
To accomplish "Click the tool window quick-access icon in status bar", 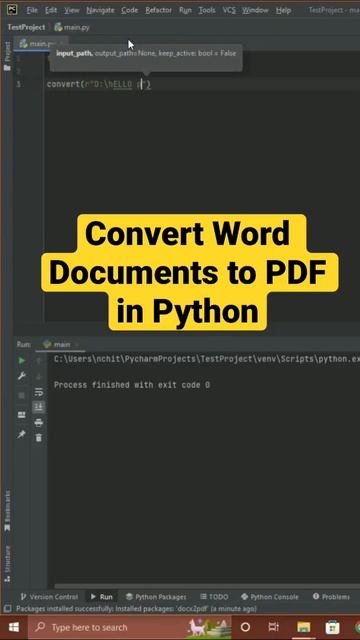I will pyautogui.click(x=7, y=609).
